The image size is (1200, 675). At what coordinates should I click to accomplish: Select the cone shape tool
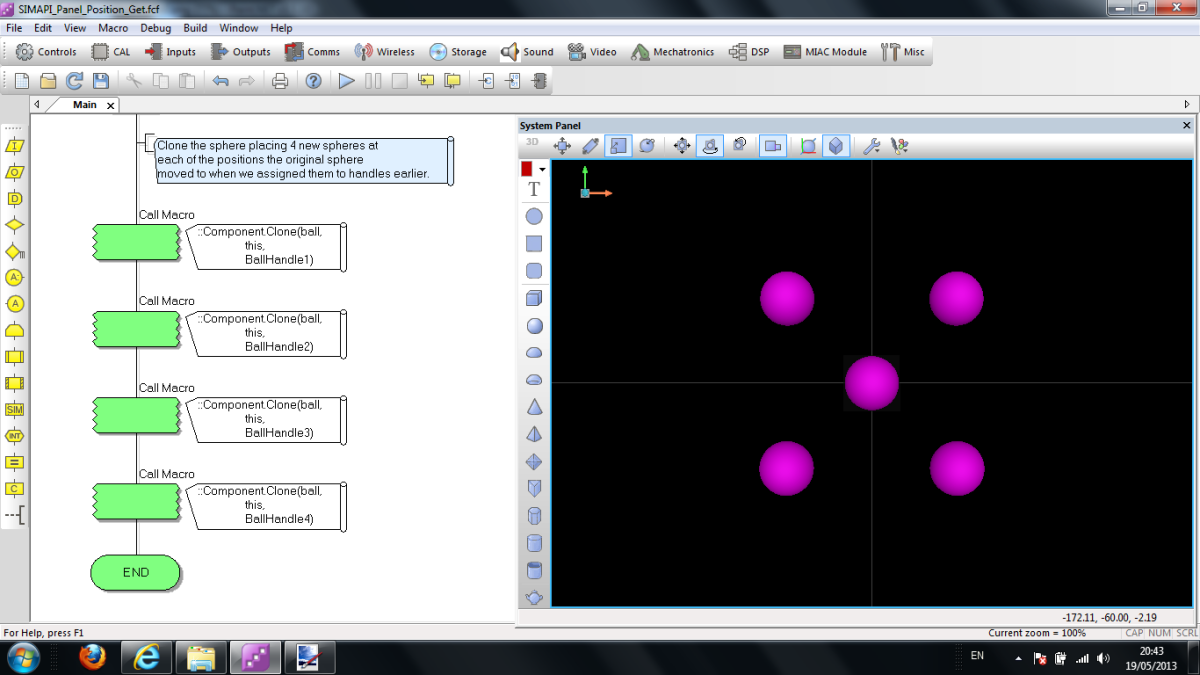tap(534, 406)
